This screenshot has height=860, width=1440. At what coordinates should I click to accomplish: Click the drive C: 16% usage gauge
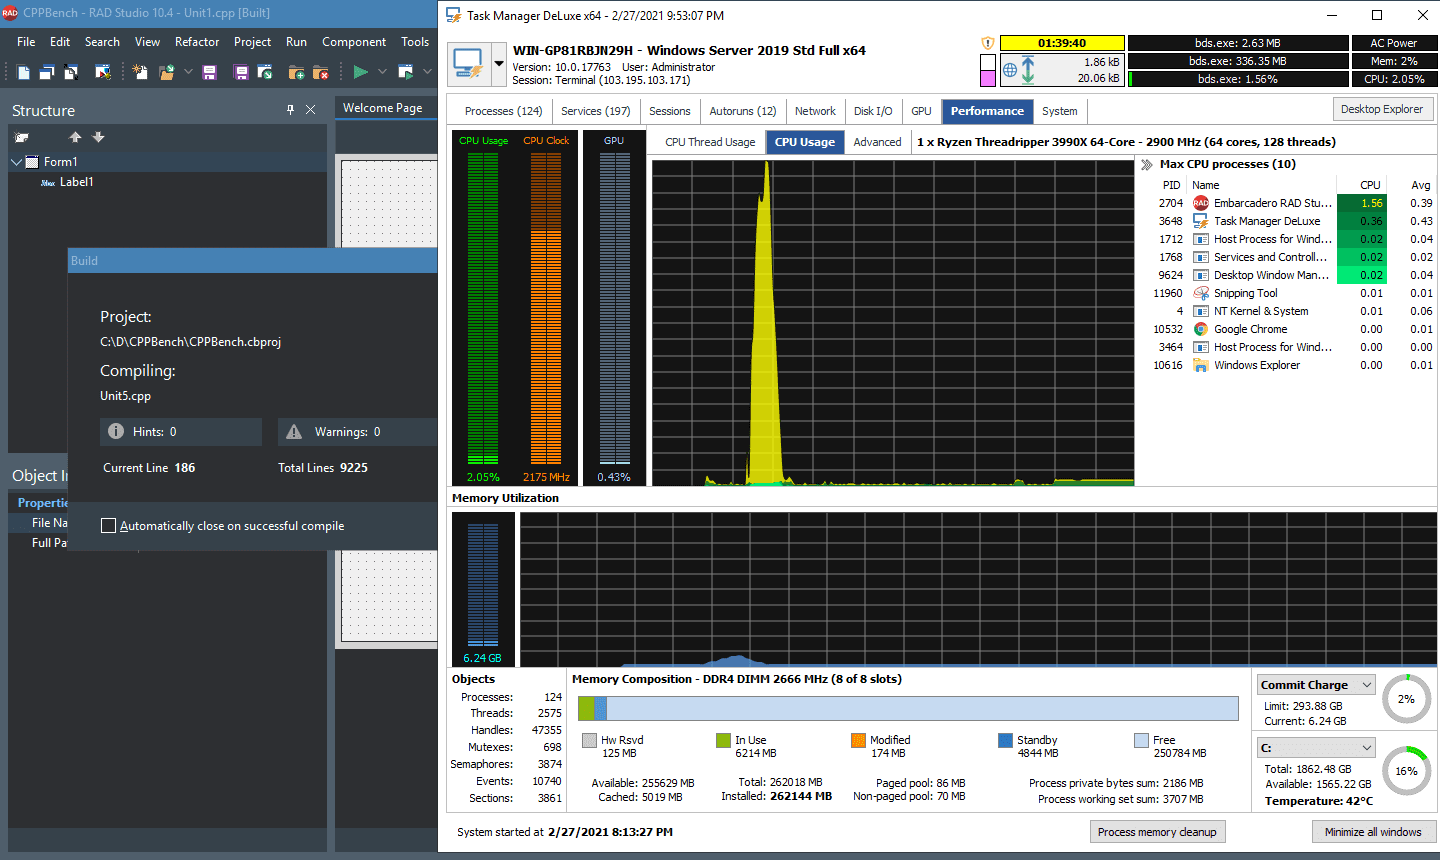tap(1406, 771)
